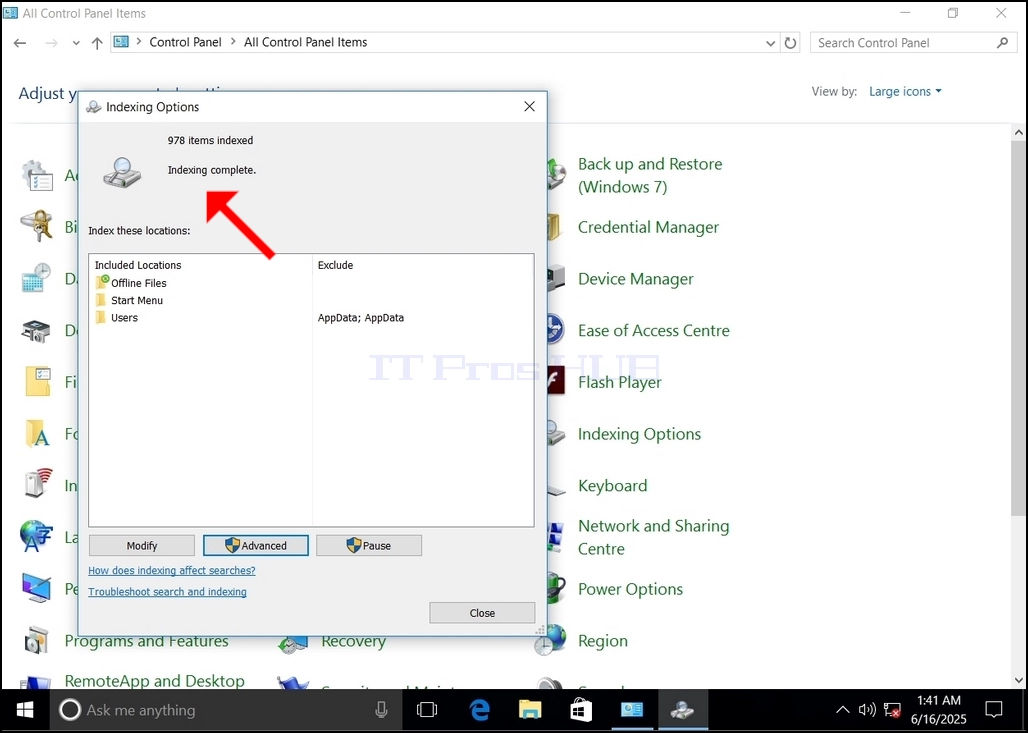Click the Start Menu folder icon
The height and width of the screenshot is (733, 1028).
(101, 300)
